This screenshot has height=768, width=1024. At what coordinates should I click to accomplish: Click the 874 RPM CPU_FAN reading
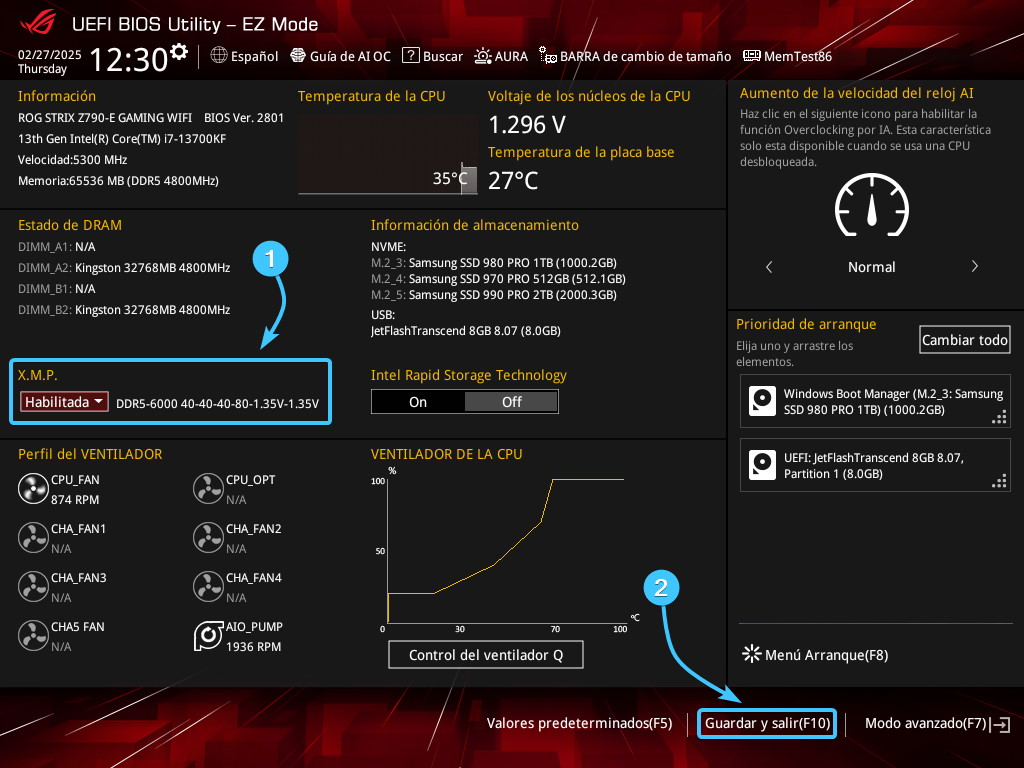point(75,500)
